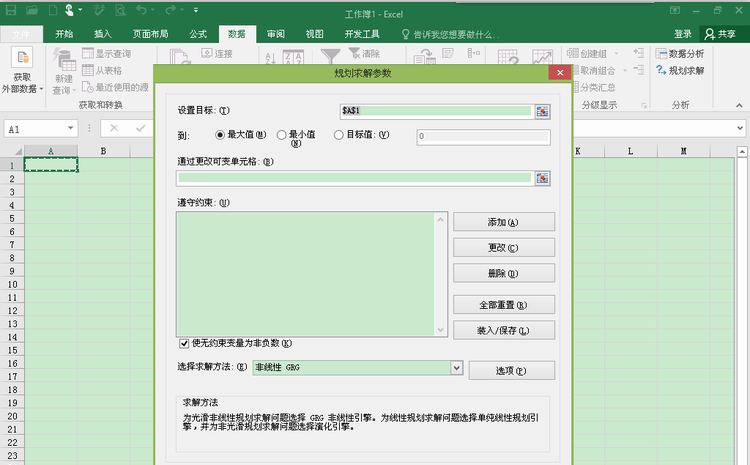Click 分类汇总 in the ribbon

pyautogui.click(x=595, y=87)
